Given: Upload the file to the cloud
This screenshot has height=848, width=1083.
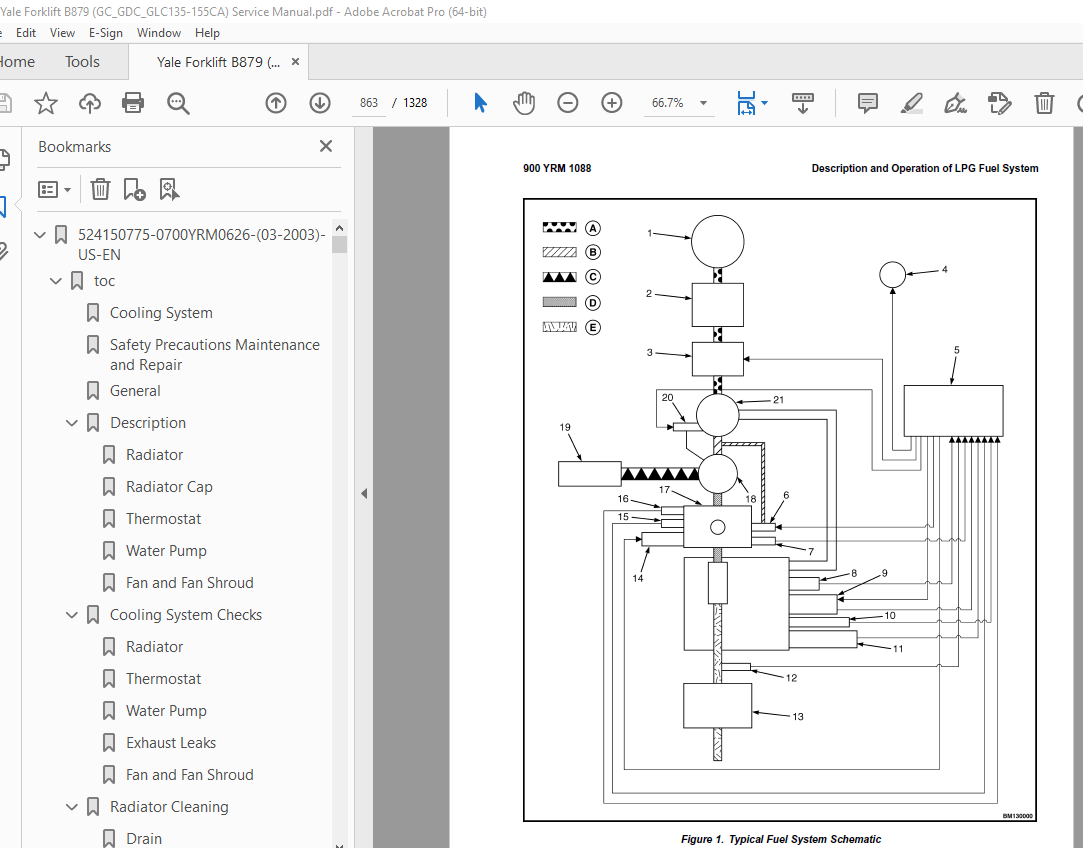Looking at the screenshot, I should point(89,103).
